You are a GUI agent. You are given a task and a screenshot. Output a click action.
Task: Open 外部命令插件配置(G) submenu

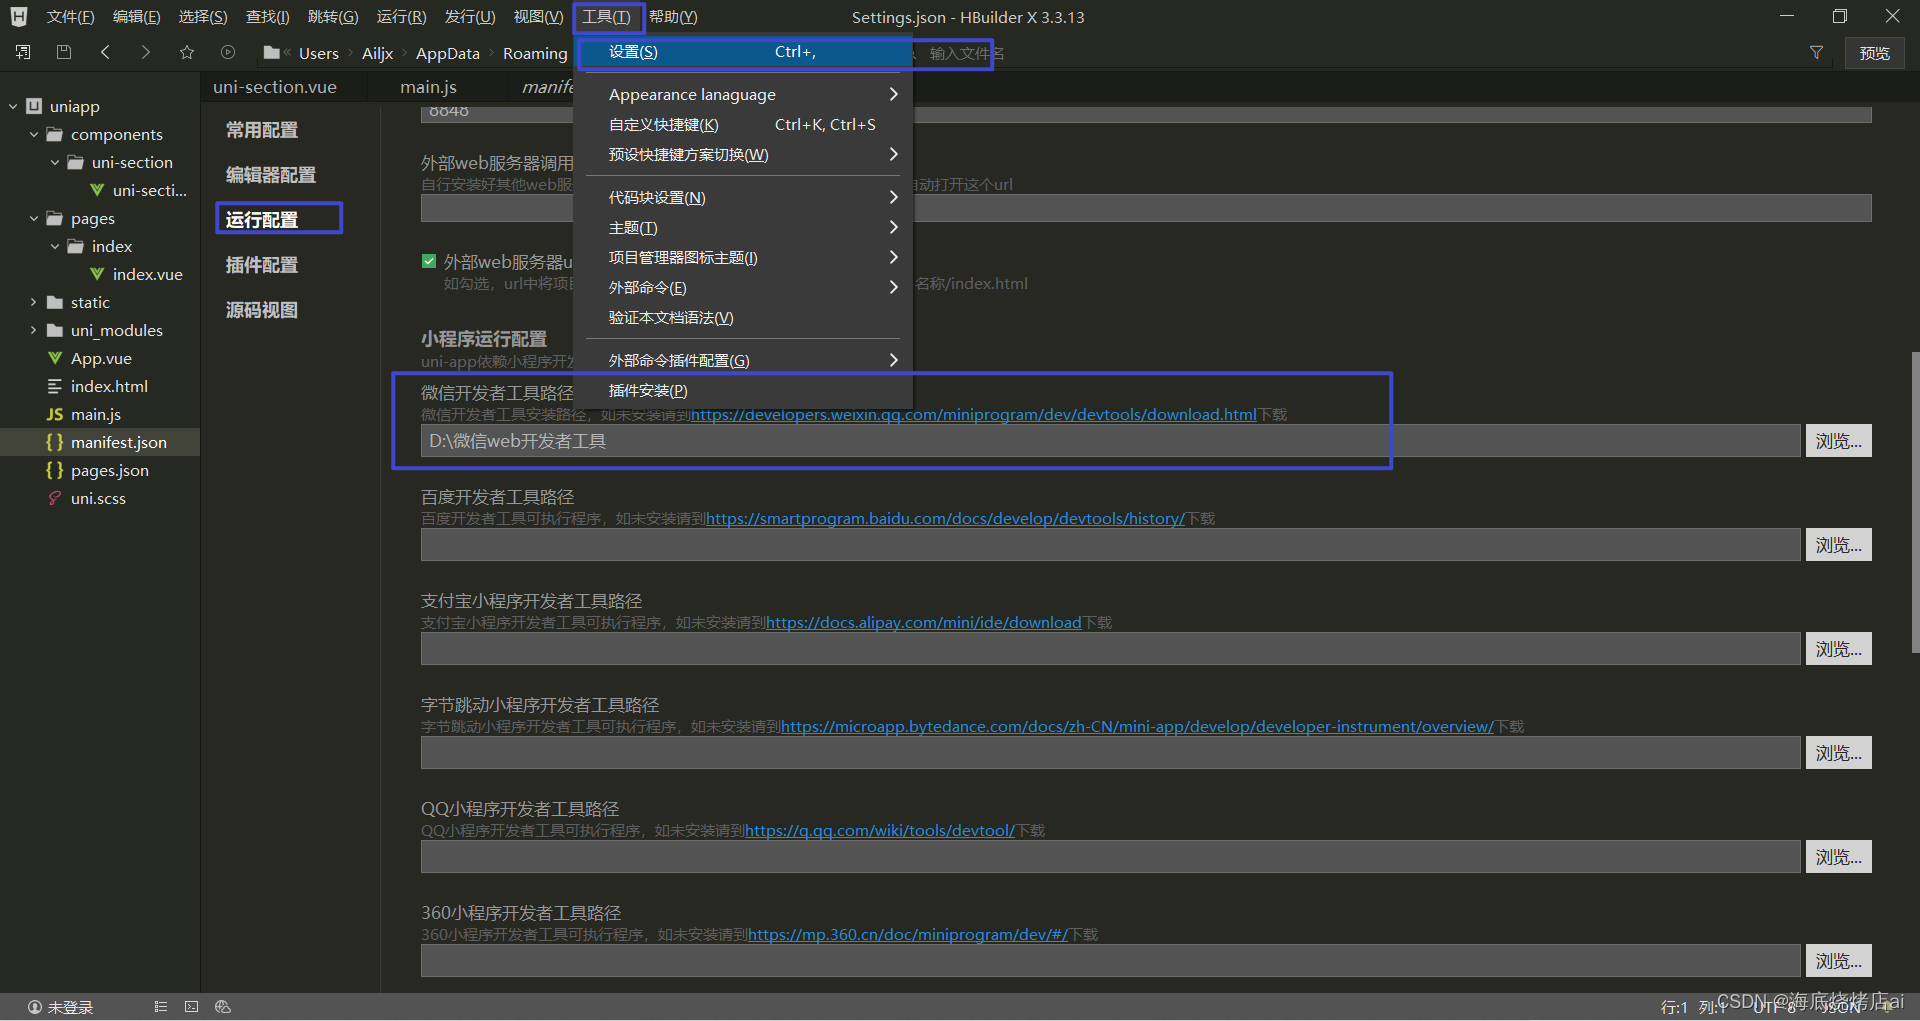click(x=743, y=360)
